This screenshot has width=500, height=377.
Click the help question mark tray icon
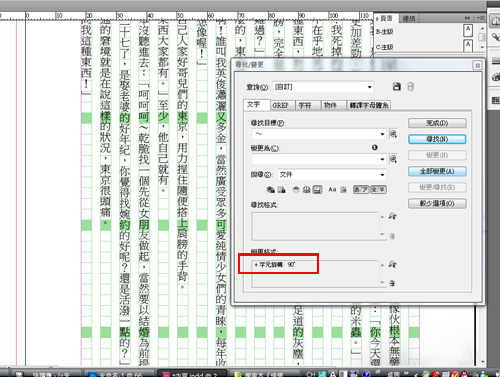[366, 374]
